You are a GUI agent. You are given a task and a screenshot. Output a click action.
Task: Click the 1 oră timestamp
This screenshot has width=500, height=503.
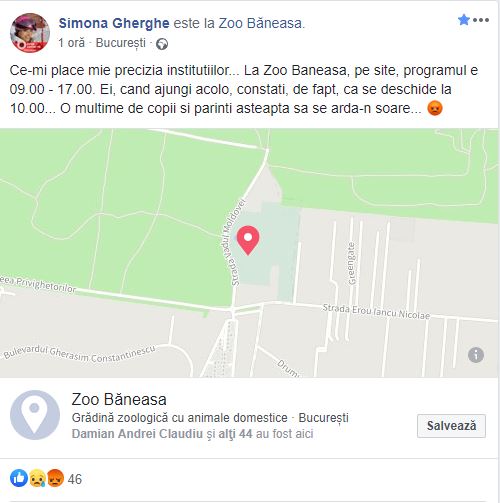tap(71, 43)
